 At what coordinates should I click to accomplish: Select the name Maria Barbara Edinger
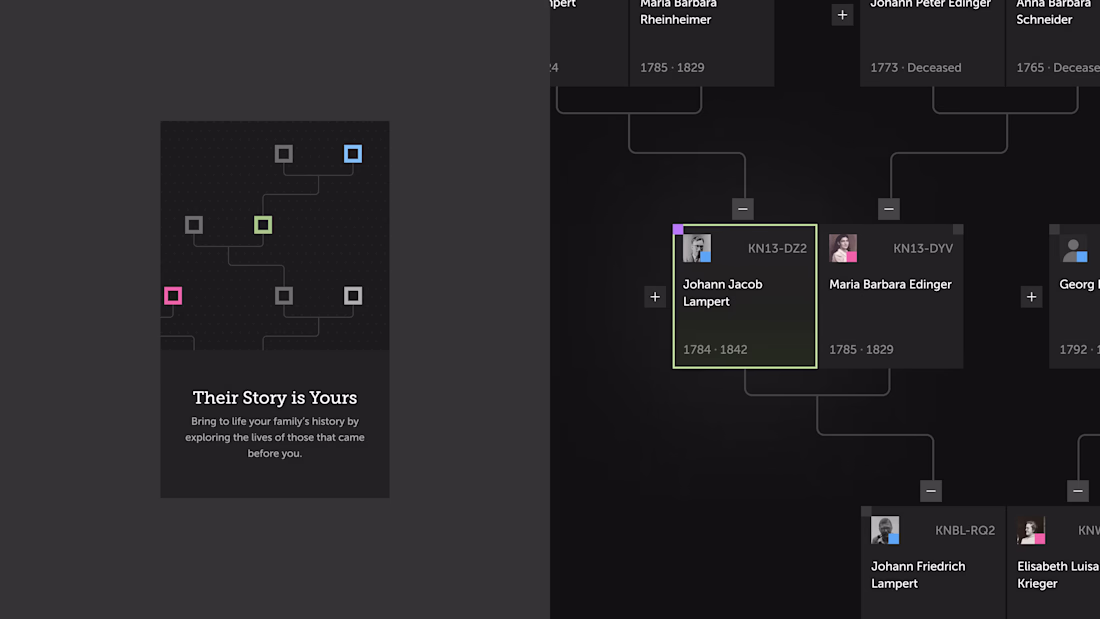point(890,284)
